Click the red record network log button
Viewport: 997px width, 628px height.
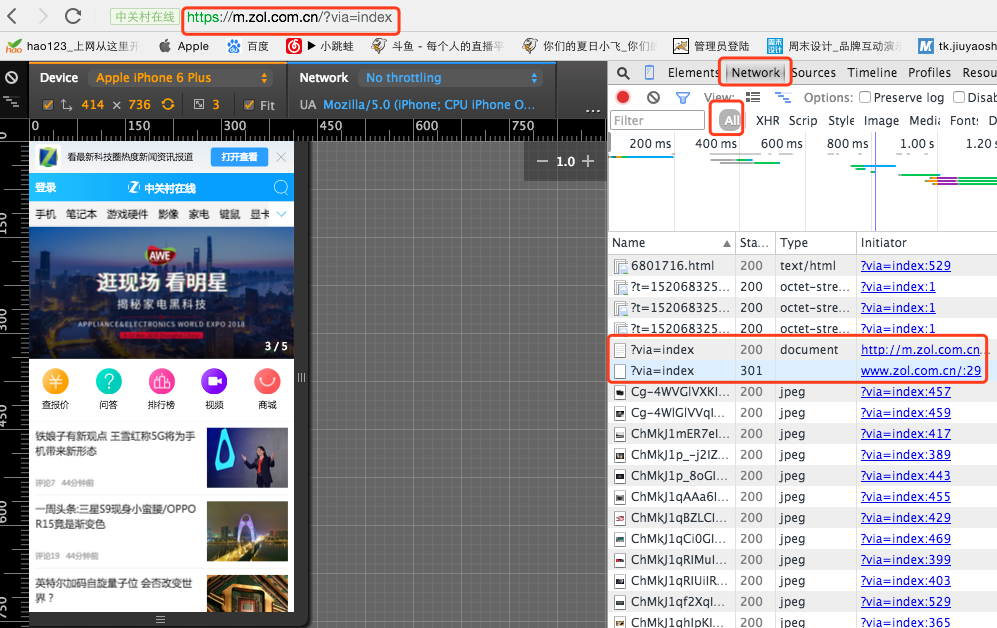tap(623, 97)
